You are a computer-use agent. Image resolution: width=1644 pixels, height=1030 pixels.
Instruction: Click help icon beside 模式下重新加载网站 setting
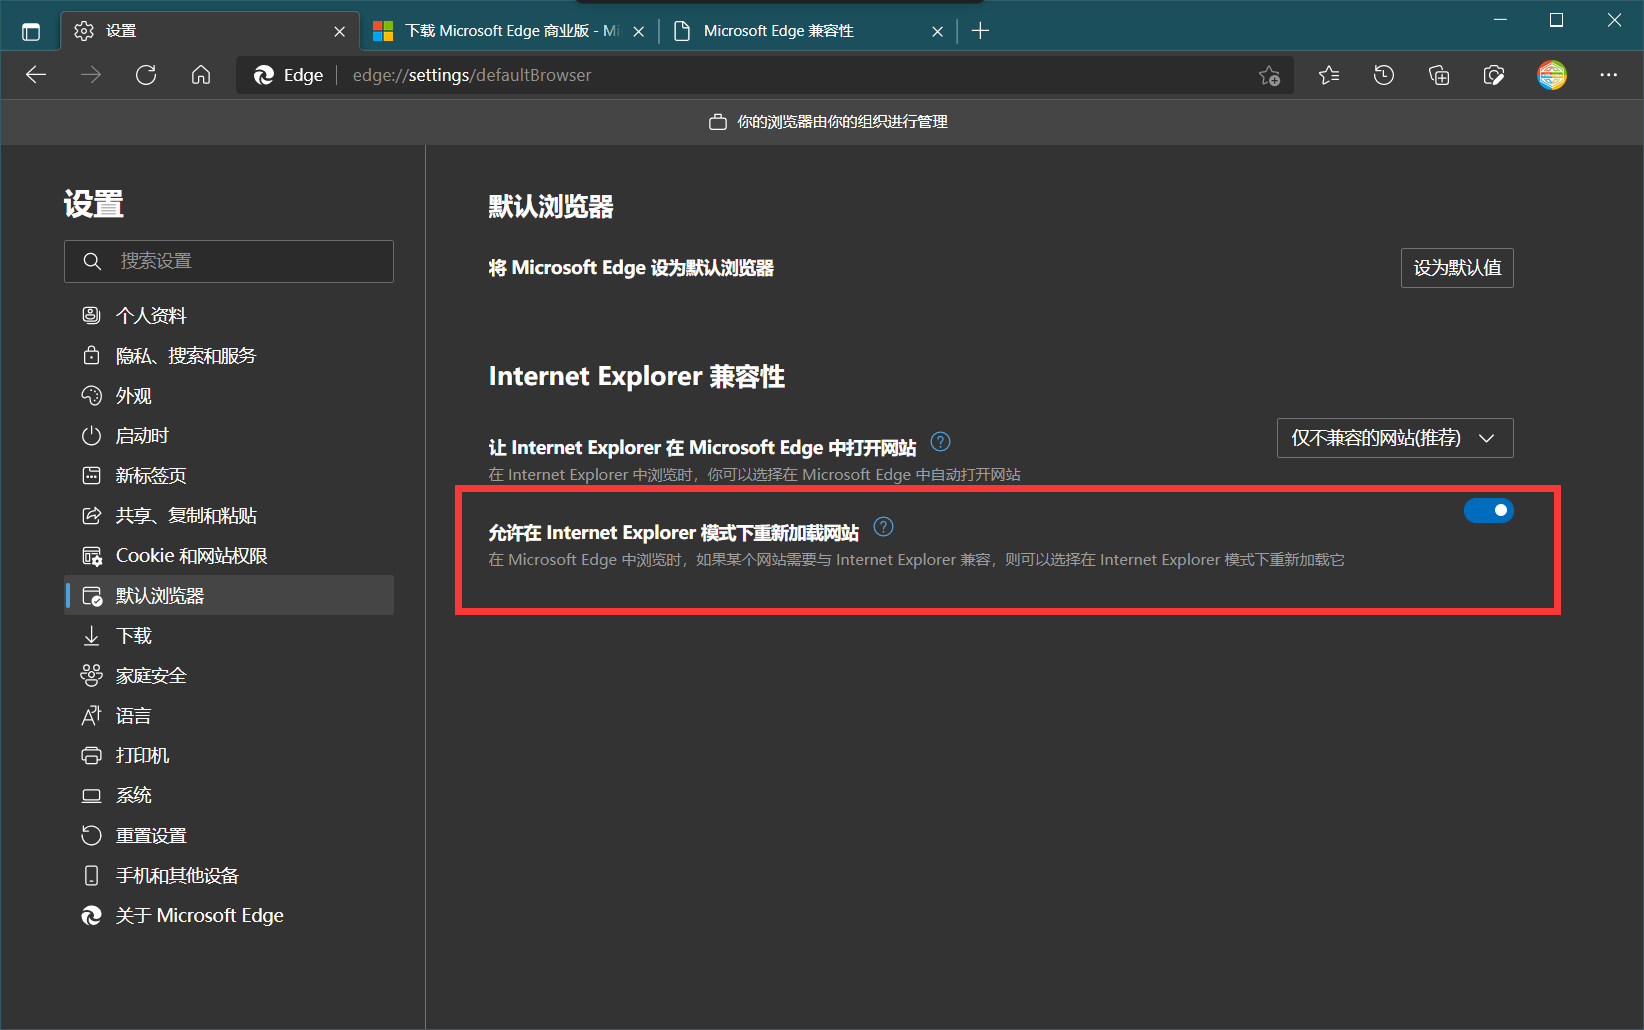pyautogui.click(x=883, y=527)
